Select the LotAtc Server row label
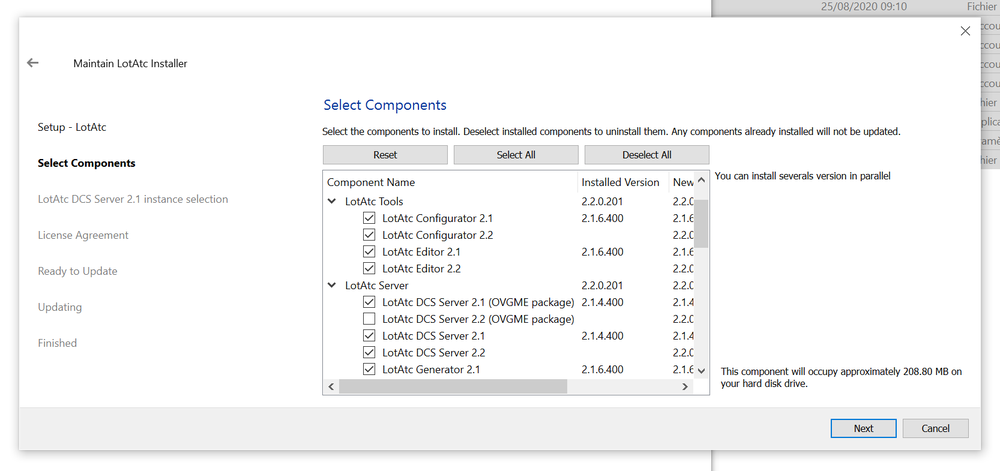The image size is (1000, 471). pos(376,286)
